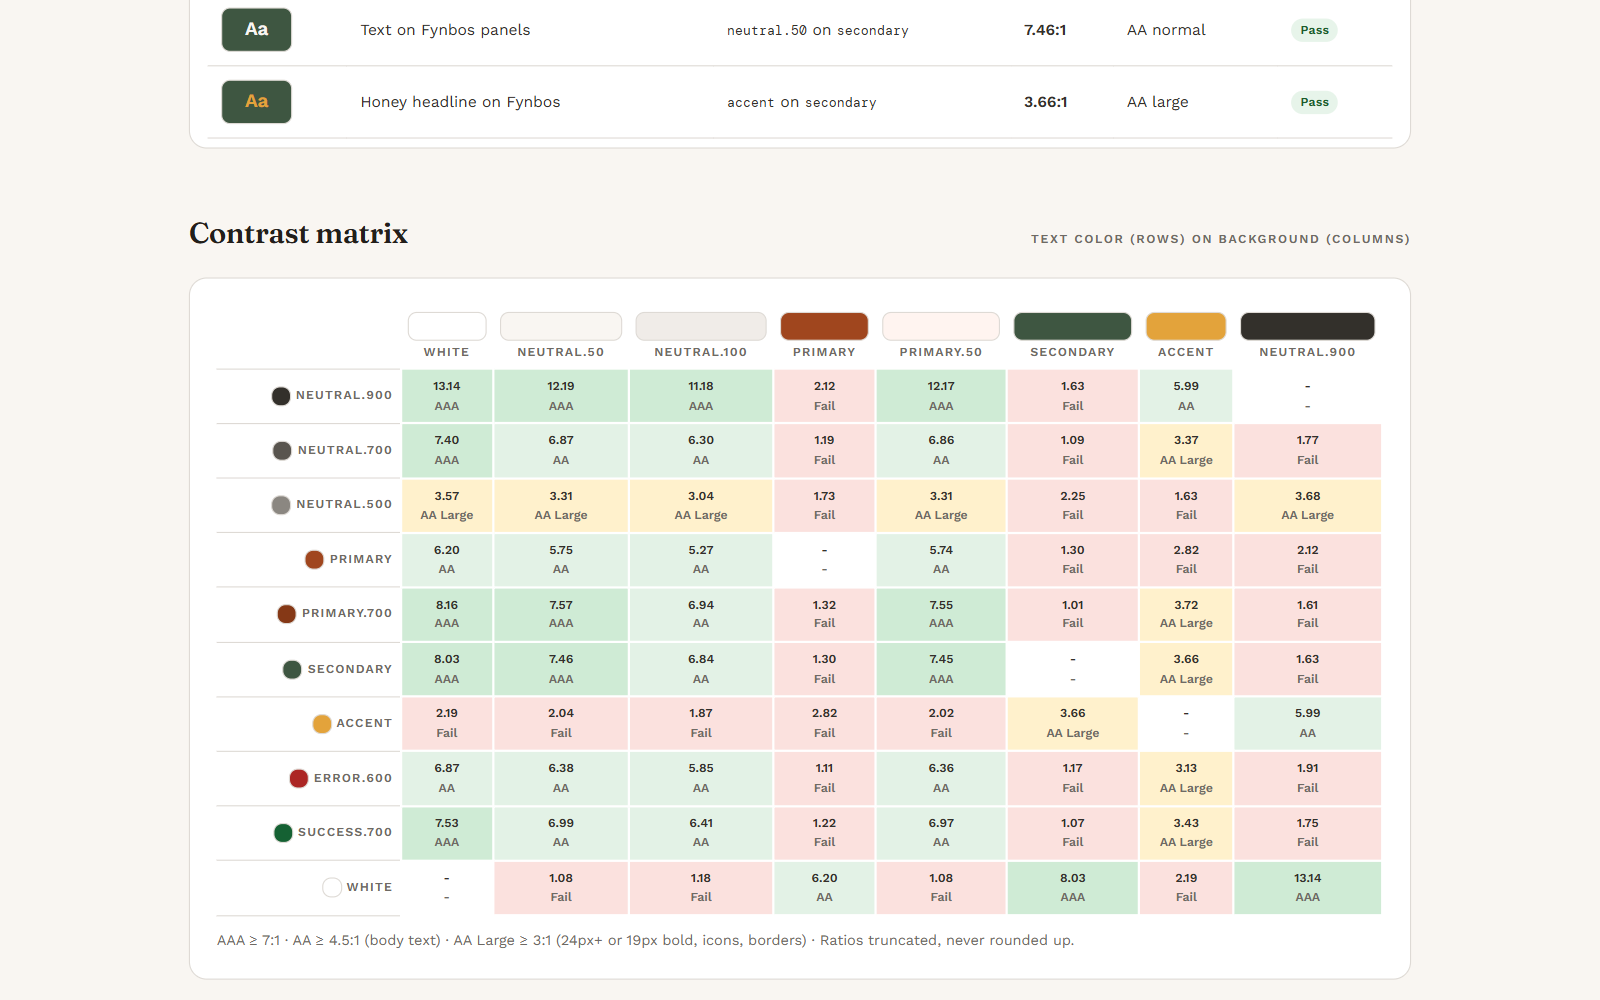Click the 13.14 AAA cell in White row
Viewport: 1600px width, 1000px height.
click(x=1307, y=888)
